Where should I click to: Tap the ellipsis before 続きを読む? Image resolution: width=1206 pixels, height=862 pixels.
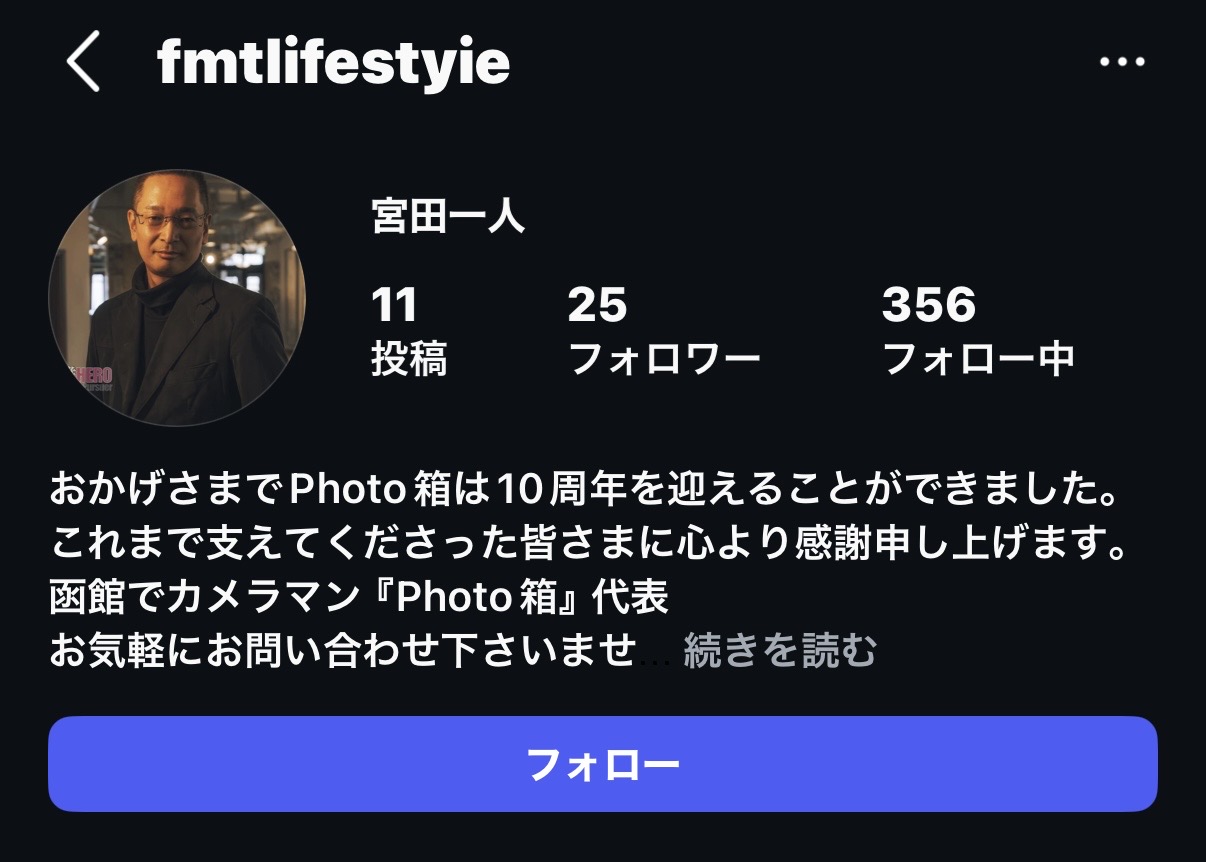[658, 660]
